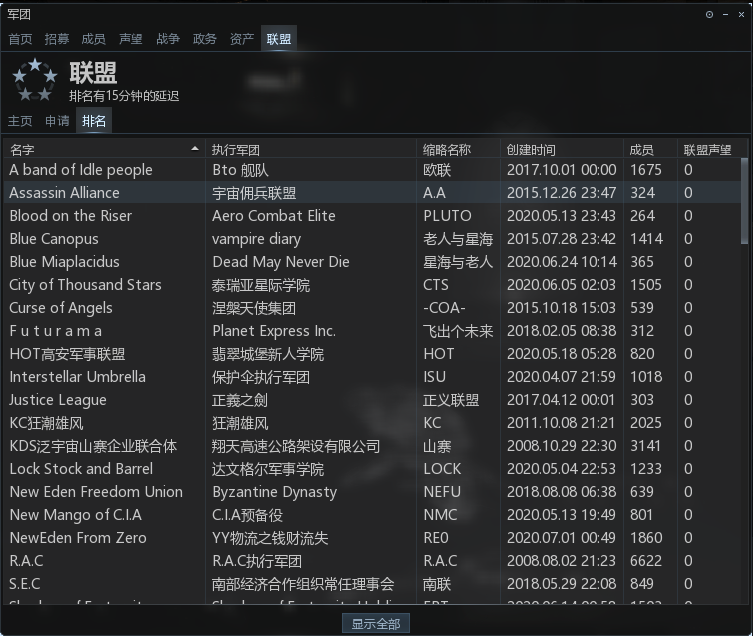Click executor corp vampire diary
753x636 pixels.
coord(256,239)
